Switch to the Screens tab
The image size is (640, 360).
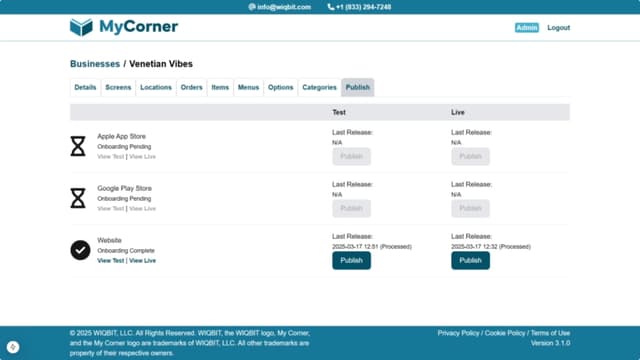tap(118, 87)
